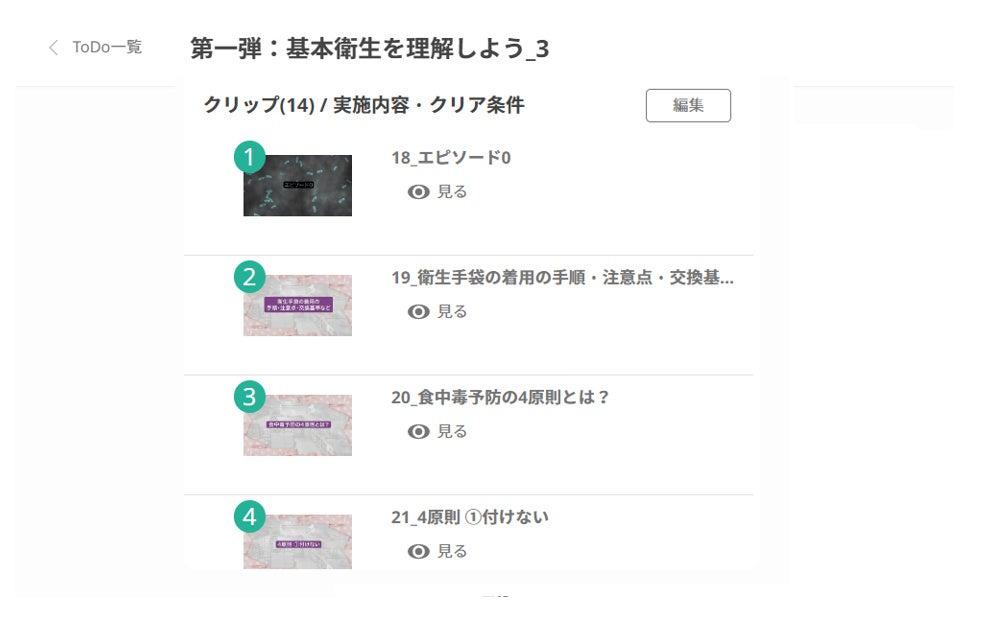This screenshot has width=987, height=624.
Task: Open the 4原則 ①付けない clip thumbnail
Action: [298, 543]
